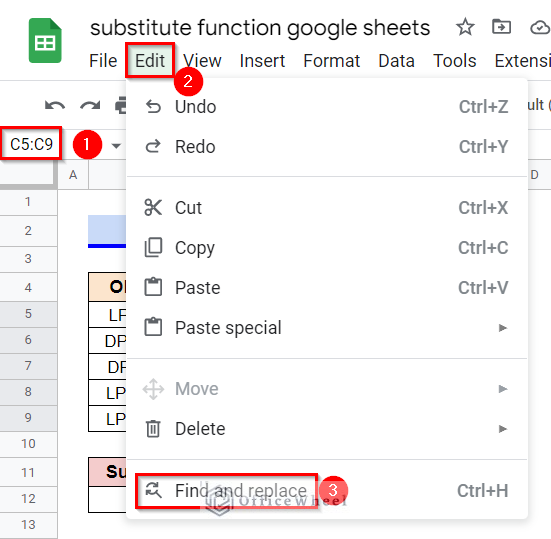This screenshot has width=551, height=539.
Task: Open the Data menu
Action: pos(396,61)
